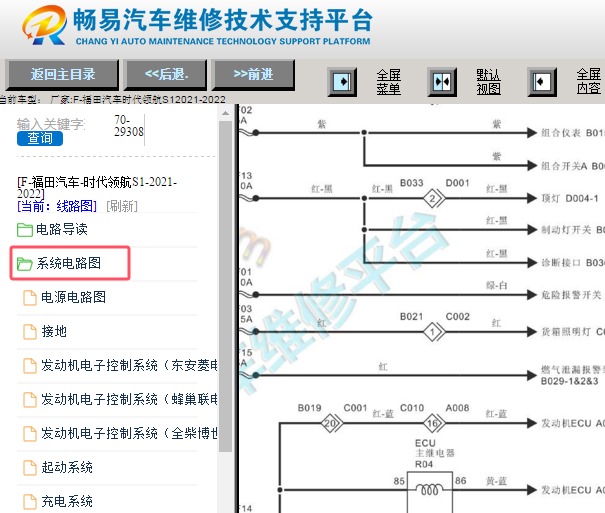Viewport: 605px width, 513px height.
Task: Click the C010 connector label
Action: (x=412, y=408)
